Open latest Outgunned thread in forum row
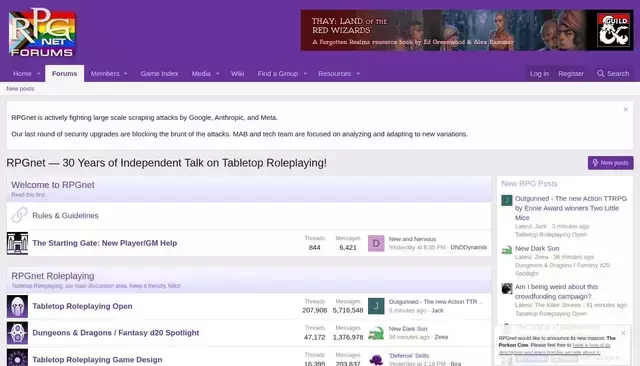Image resolution: width=640 pixels, height=366 pixels. [x=436, y=302]
